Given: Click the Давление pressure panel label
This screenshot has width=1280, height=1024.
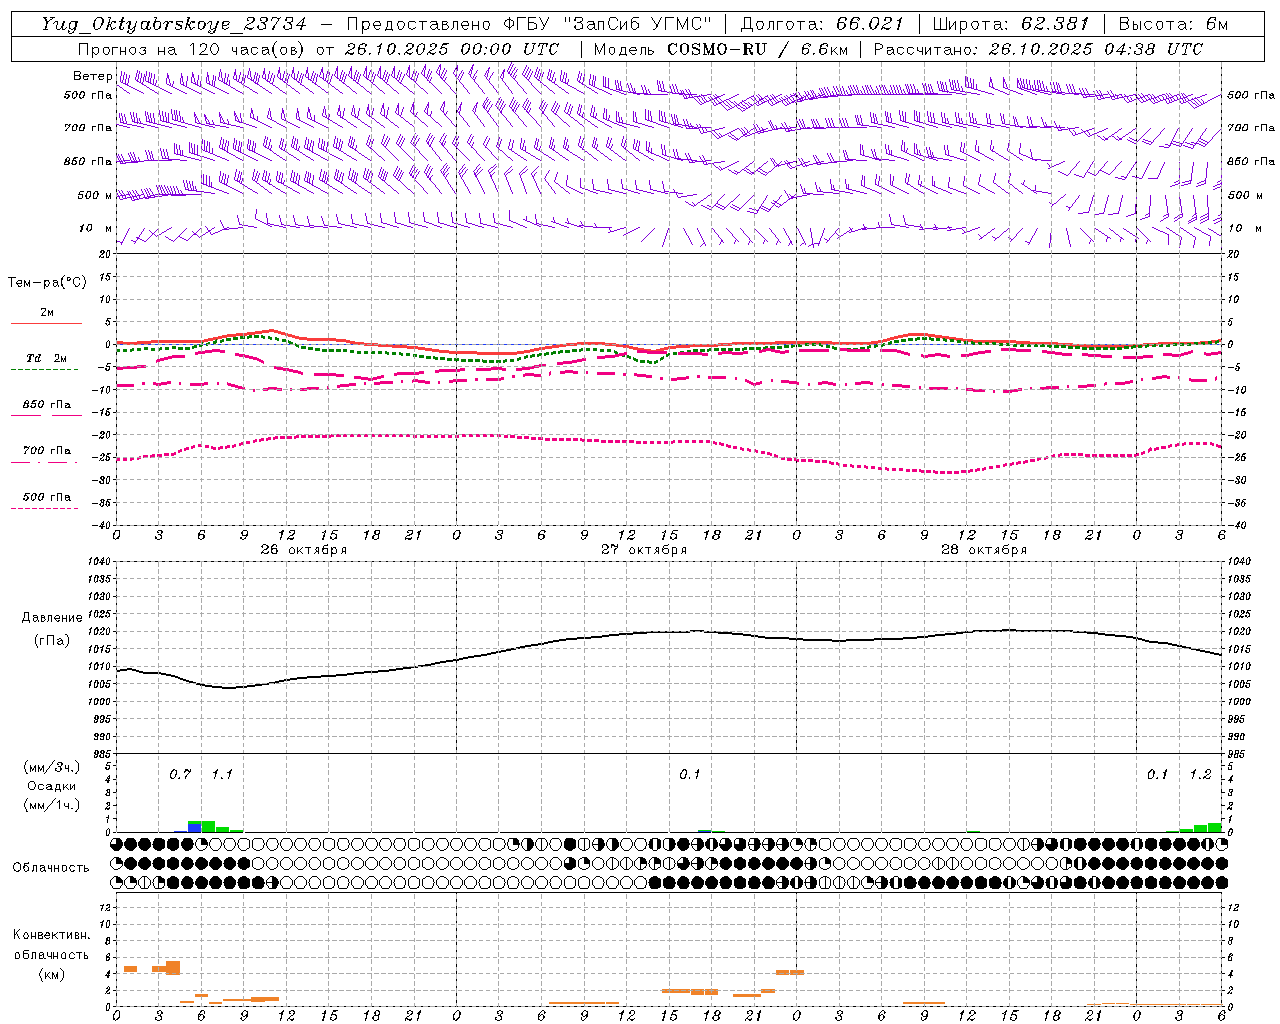Looking at the screenshot, I should 51,618.
